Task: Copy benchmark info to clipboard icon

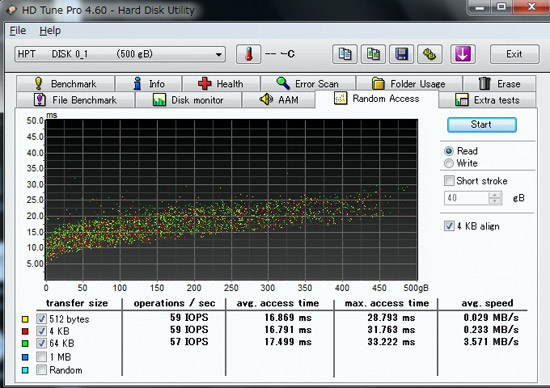Action: point(345,54)
